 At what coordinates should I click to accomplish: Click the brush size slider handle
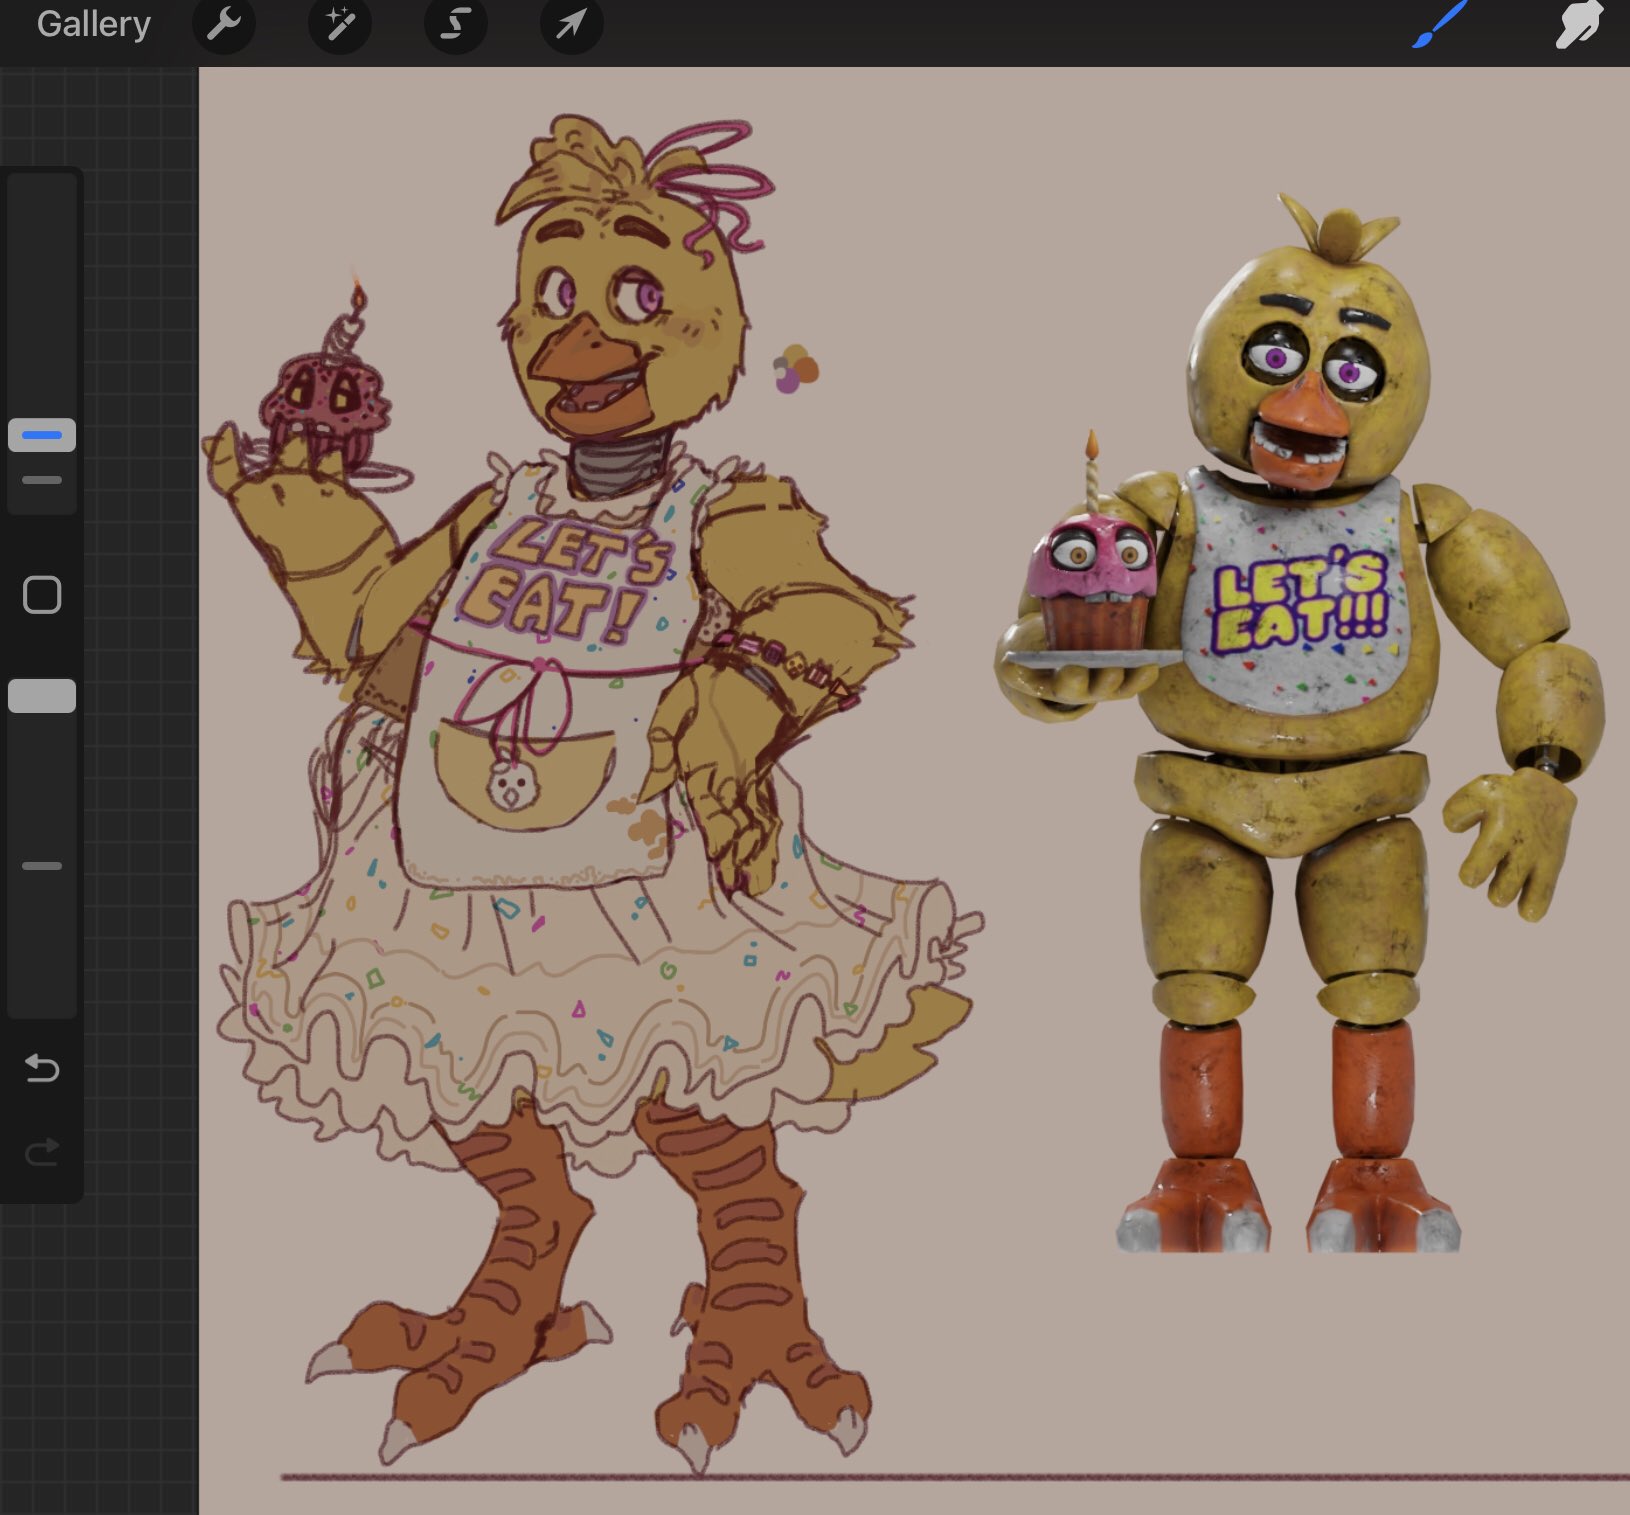tap(42, 435)
